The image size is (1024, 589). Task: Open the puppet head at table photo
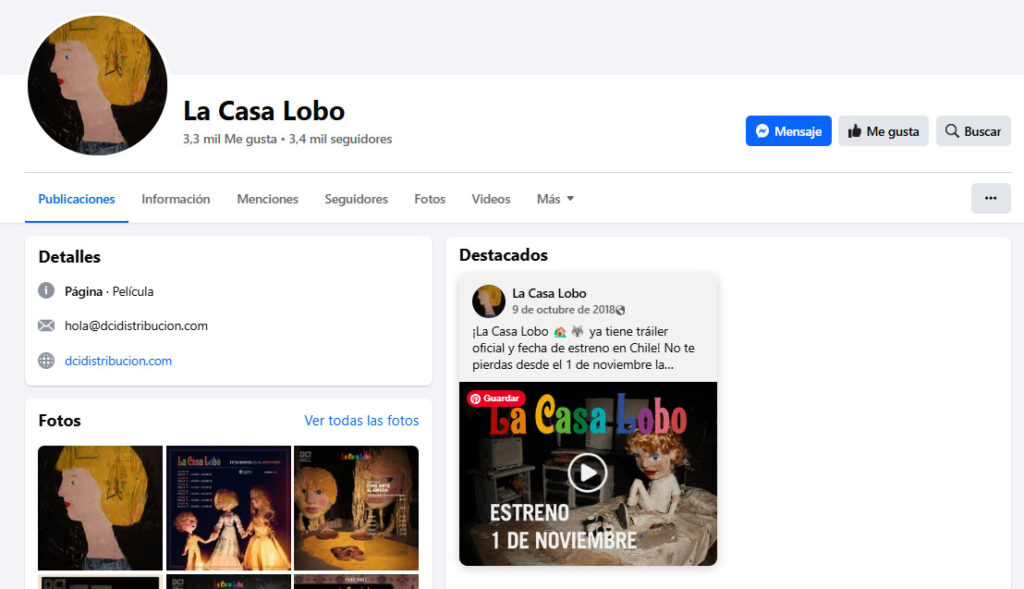click(x=356, y=508)
